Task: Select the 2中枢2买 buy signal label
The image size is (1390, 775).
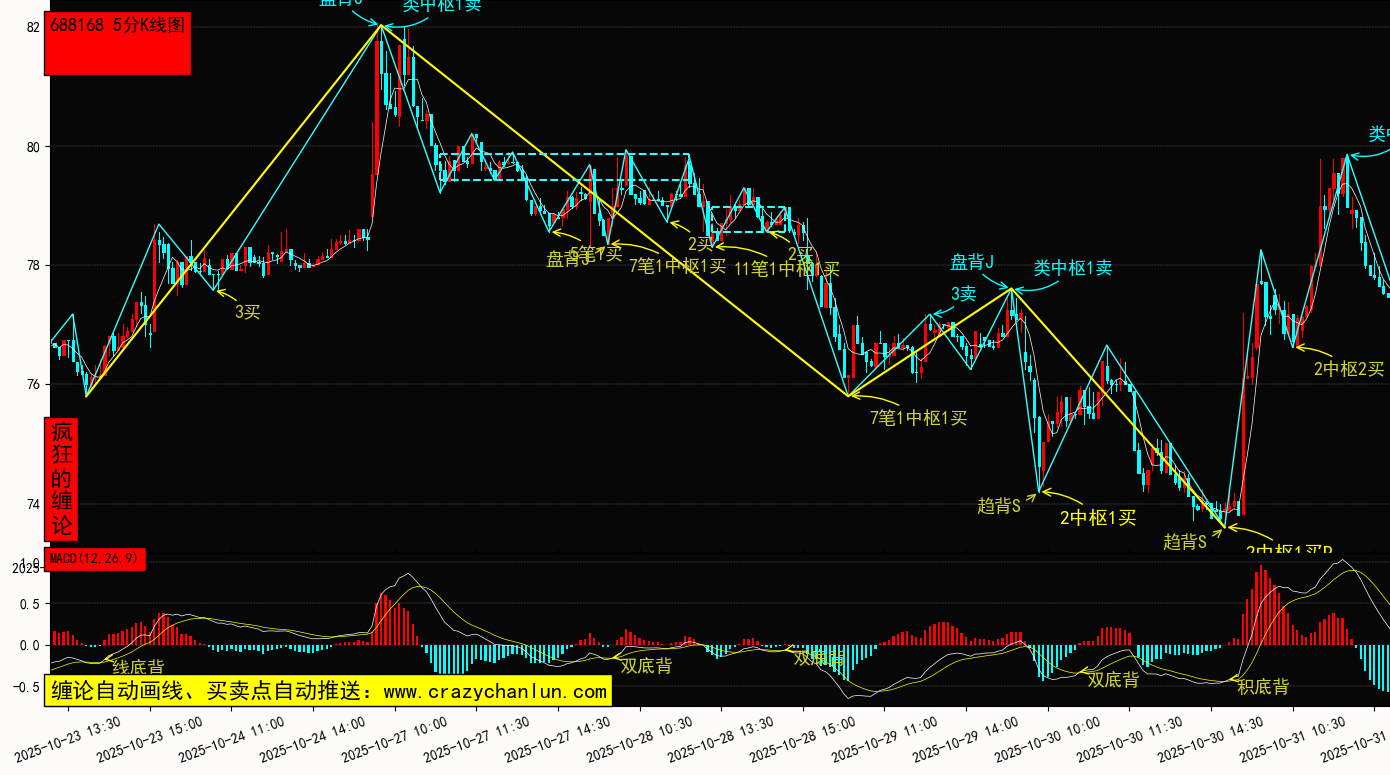Action: 1349,369
